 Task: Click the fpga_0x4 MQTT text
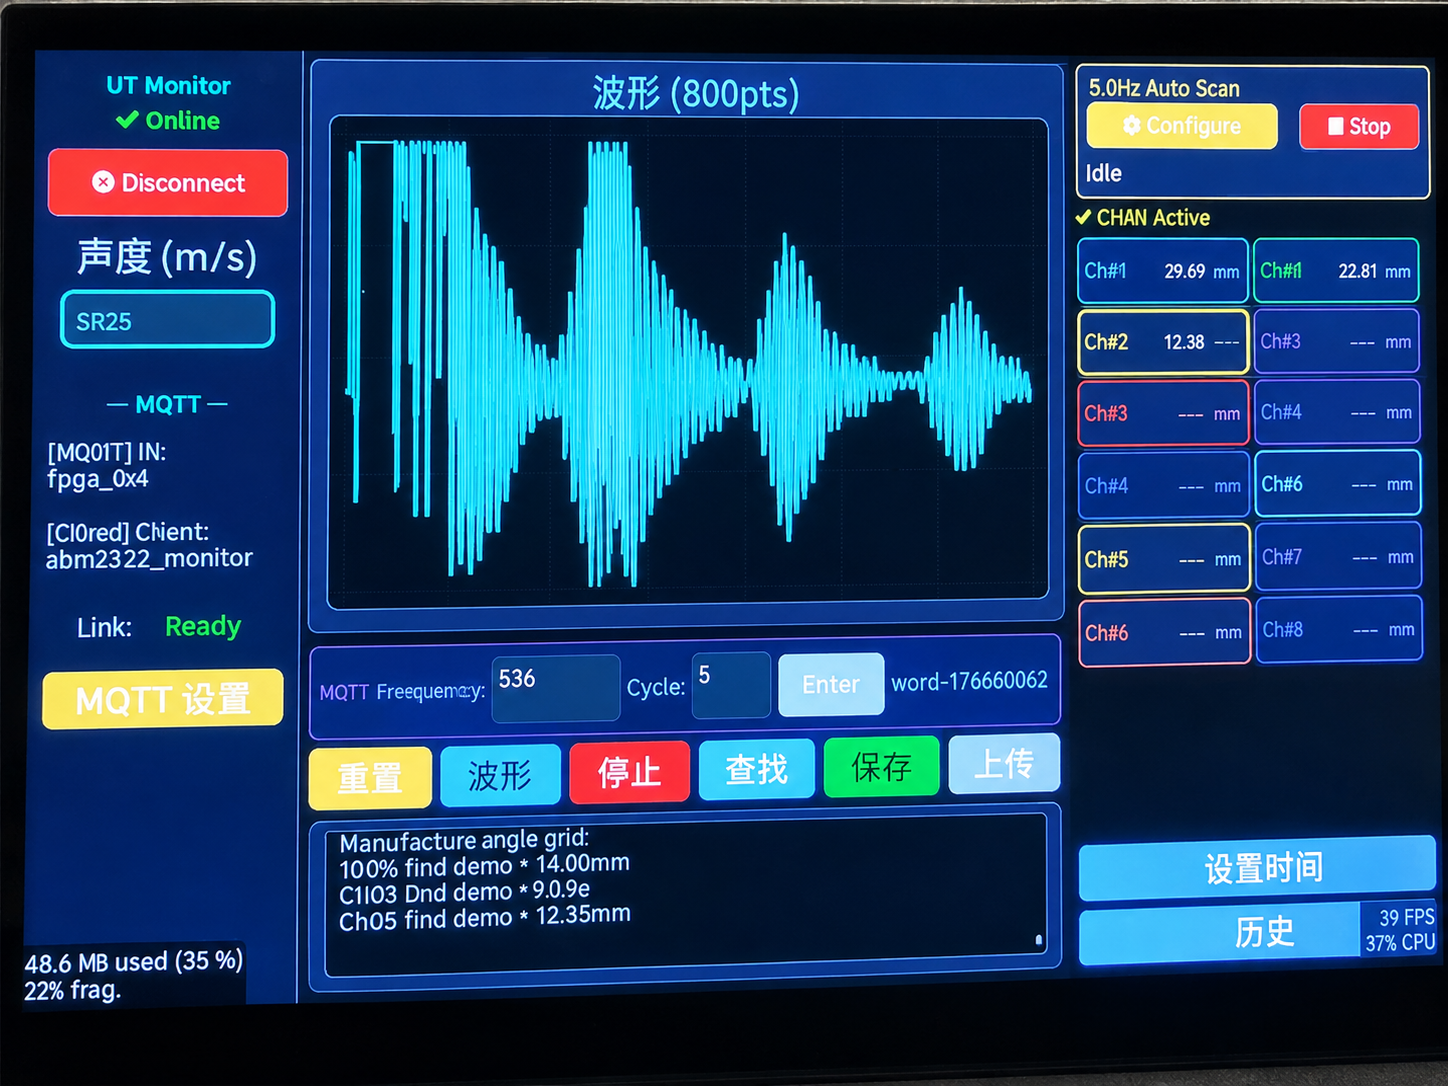(x=98, y=479)
